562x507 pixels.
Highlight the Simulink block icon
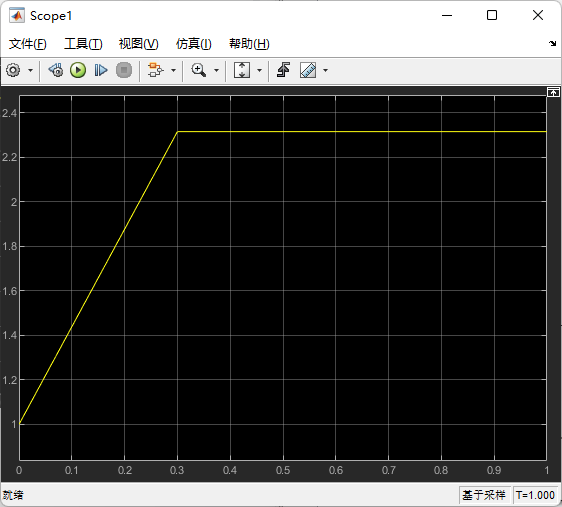click(x=156, y=70)
